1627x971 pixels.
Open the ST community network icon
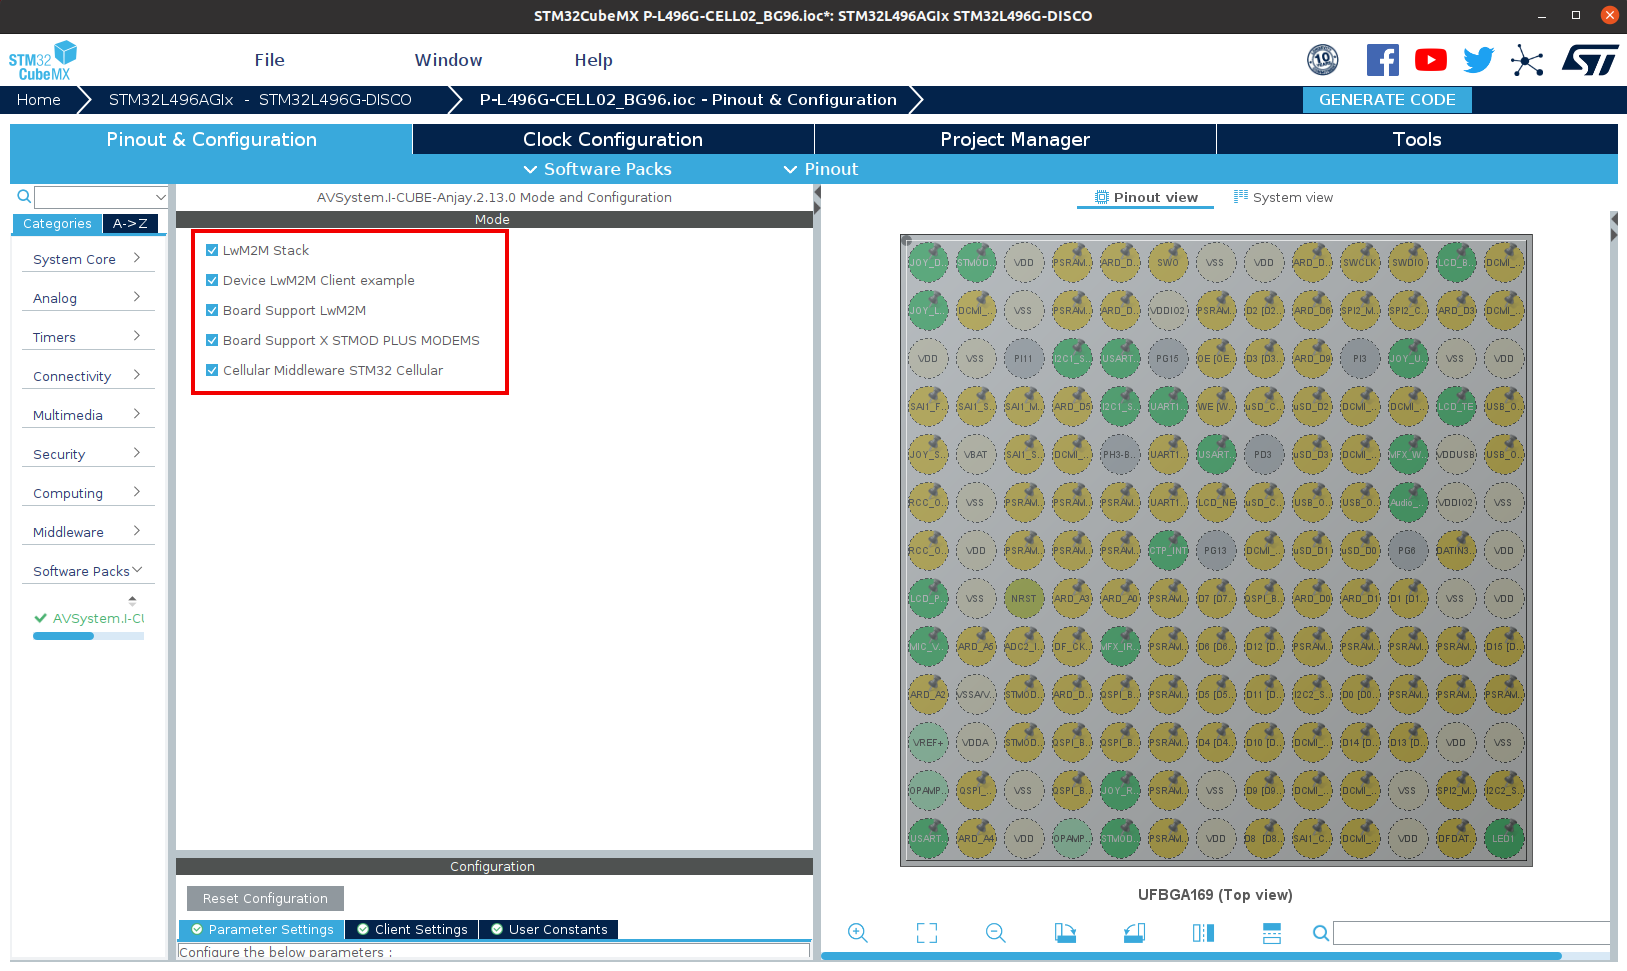[1527, 60]
